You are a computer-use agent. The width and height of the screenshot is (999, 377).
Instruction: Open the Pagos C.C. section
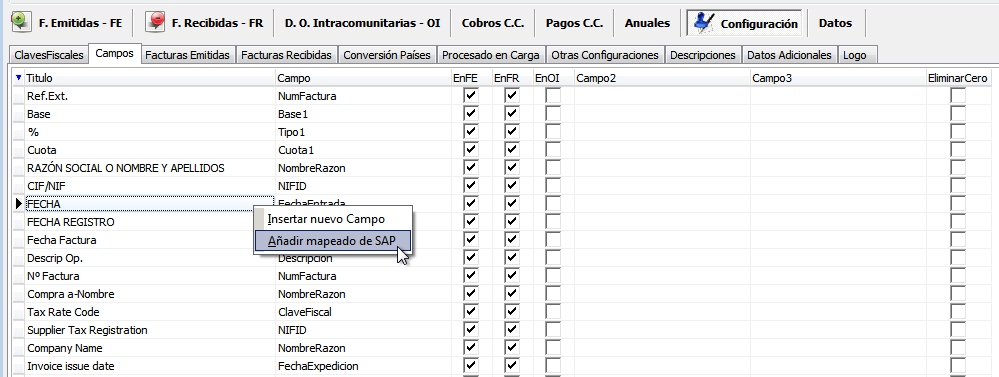[574, 23]
